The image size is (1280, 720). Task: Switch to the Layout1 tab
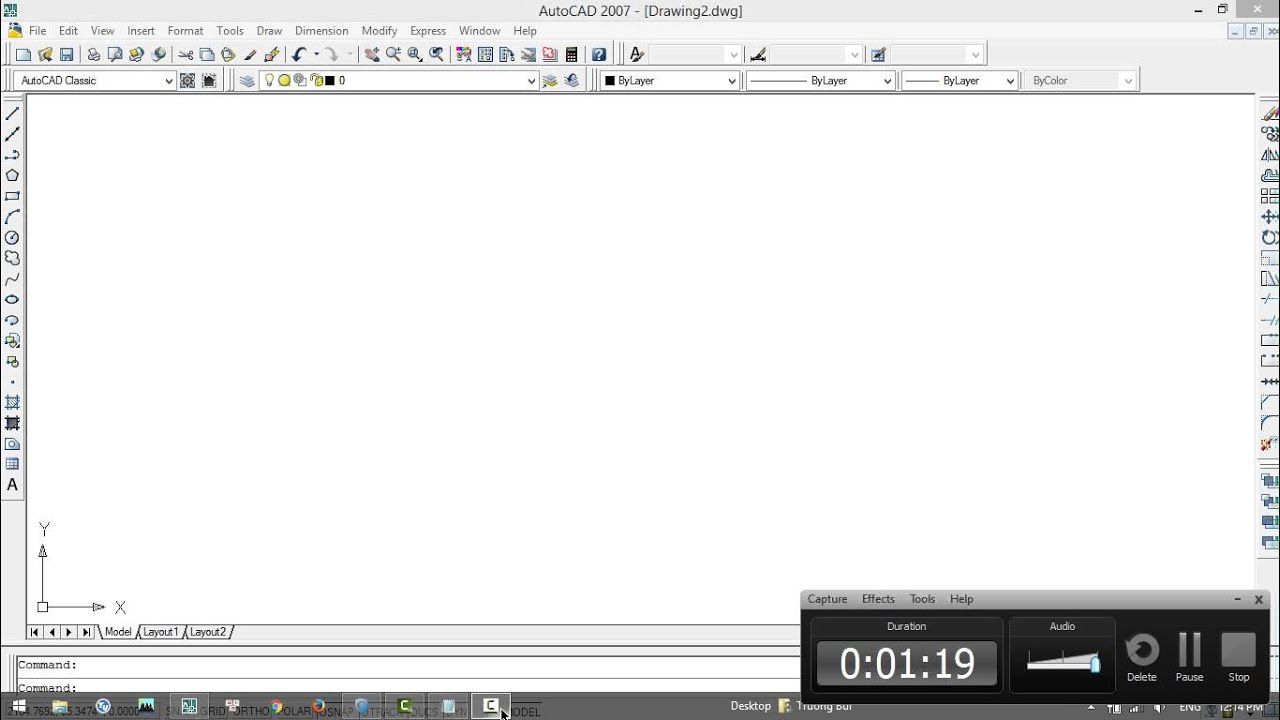pyautogui.click(x=160, y=632)
